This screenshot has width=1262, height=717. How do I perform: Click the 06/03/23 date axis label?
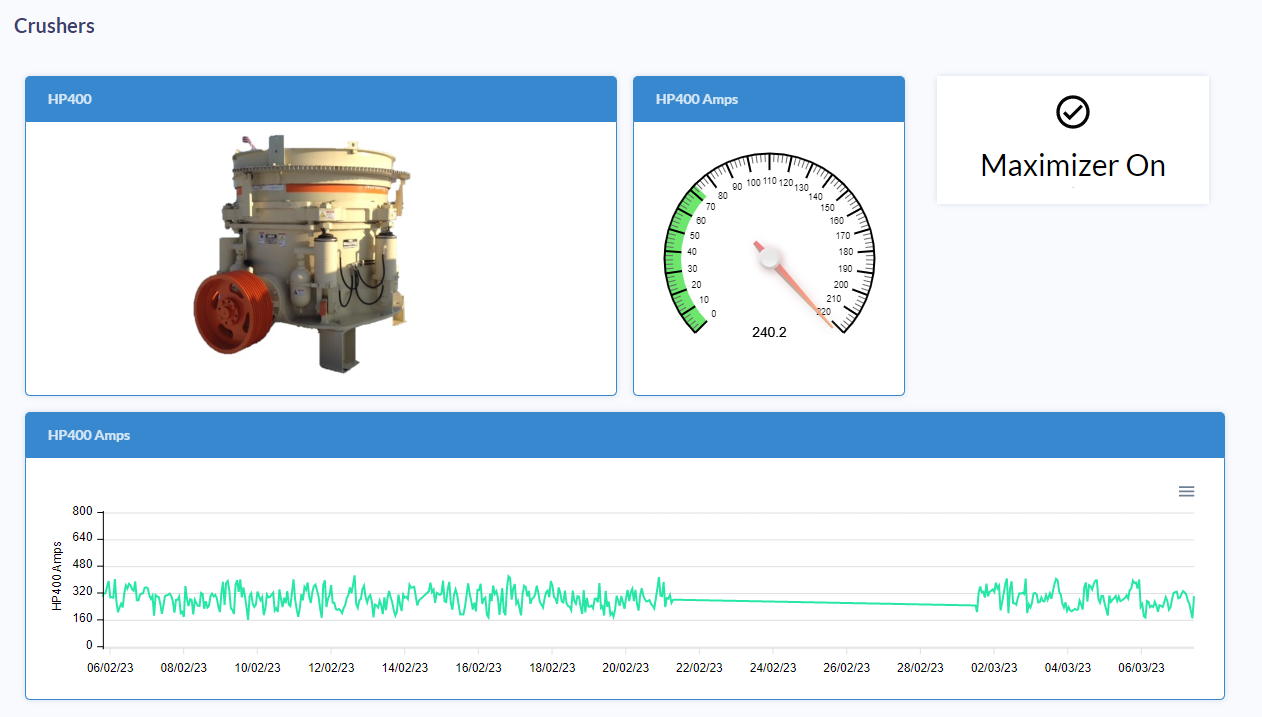coord(1142,667)
